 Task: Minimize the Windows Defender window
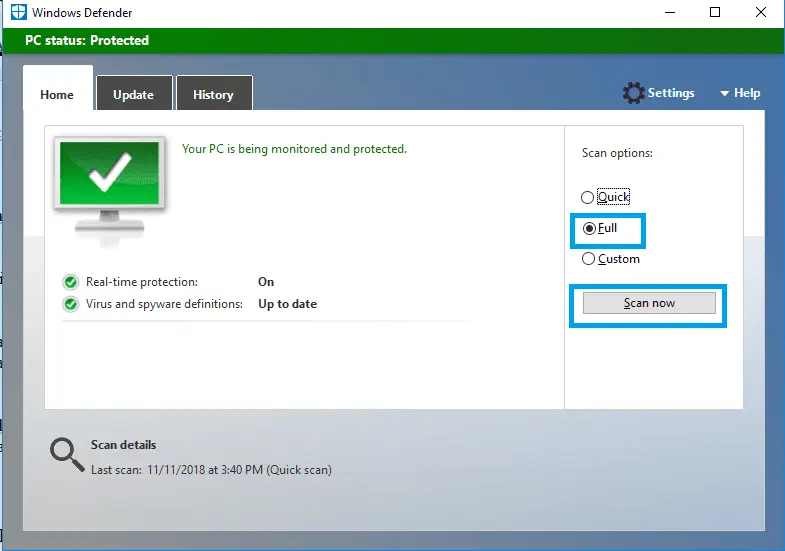pos(668,13)
